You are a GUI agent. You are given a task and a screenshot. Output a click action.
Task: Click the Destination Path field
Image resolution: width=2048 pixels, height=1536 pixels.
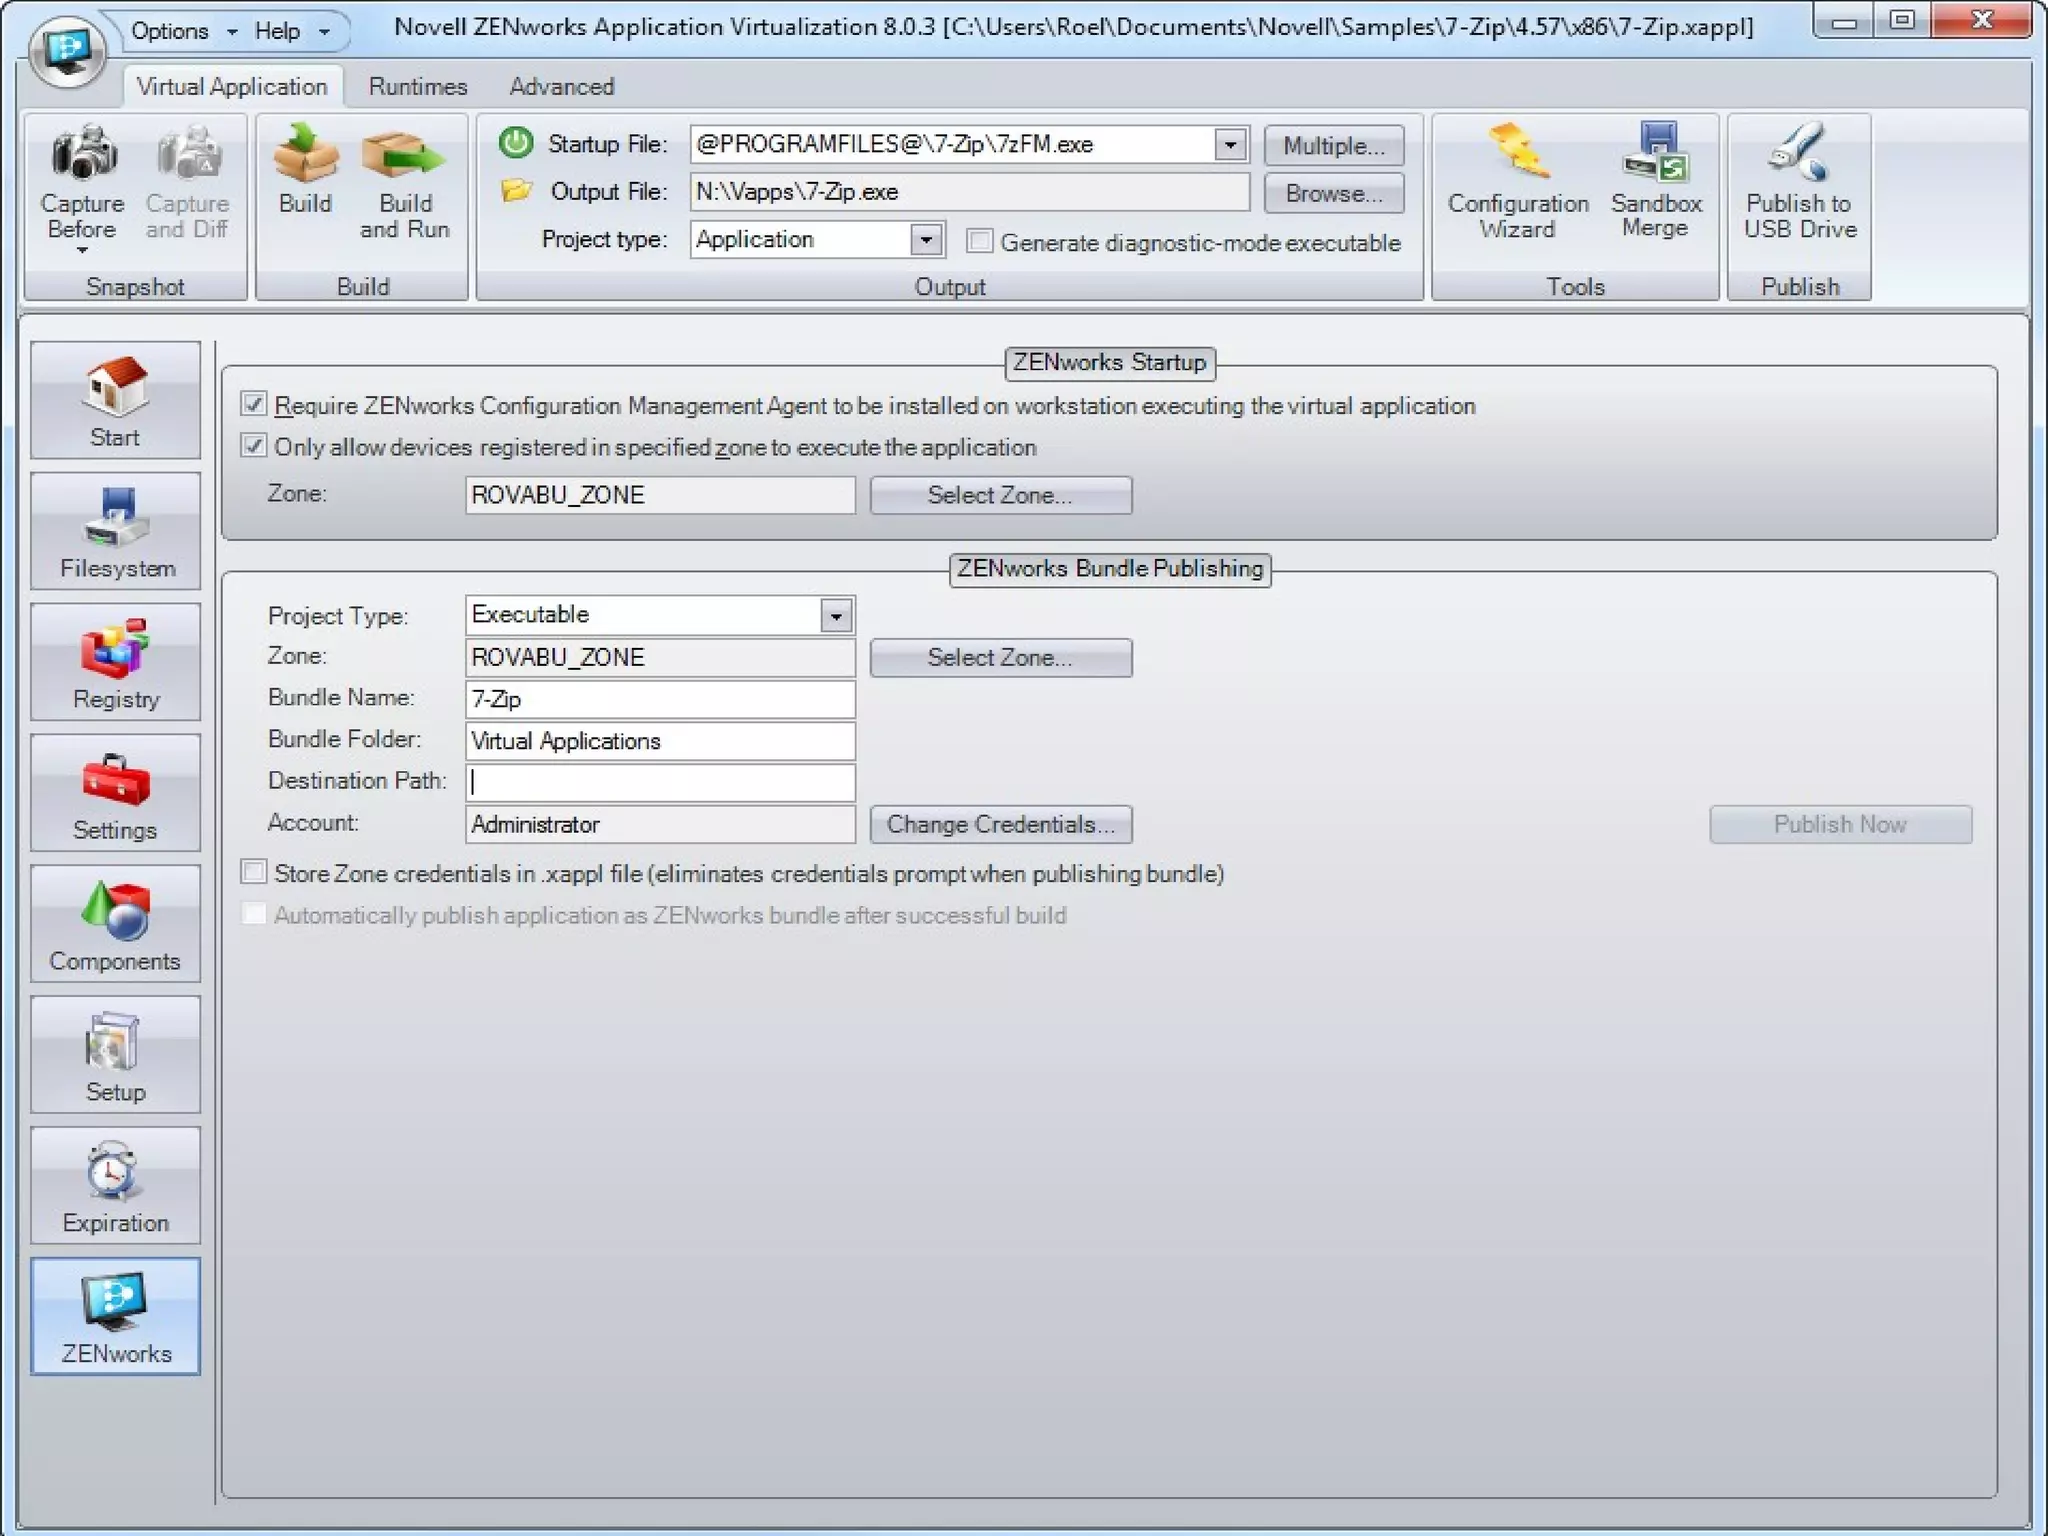point(660,782)
